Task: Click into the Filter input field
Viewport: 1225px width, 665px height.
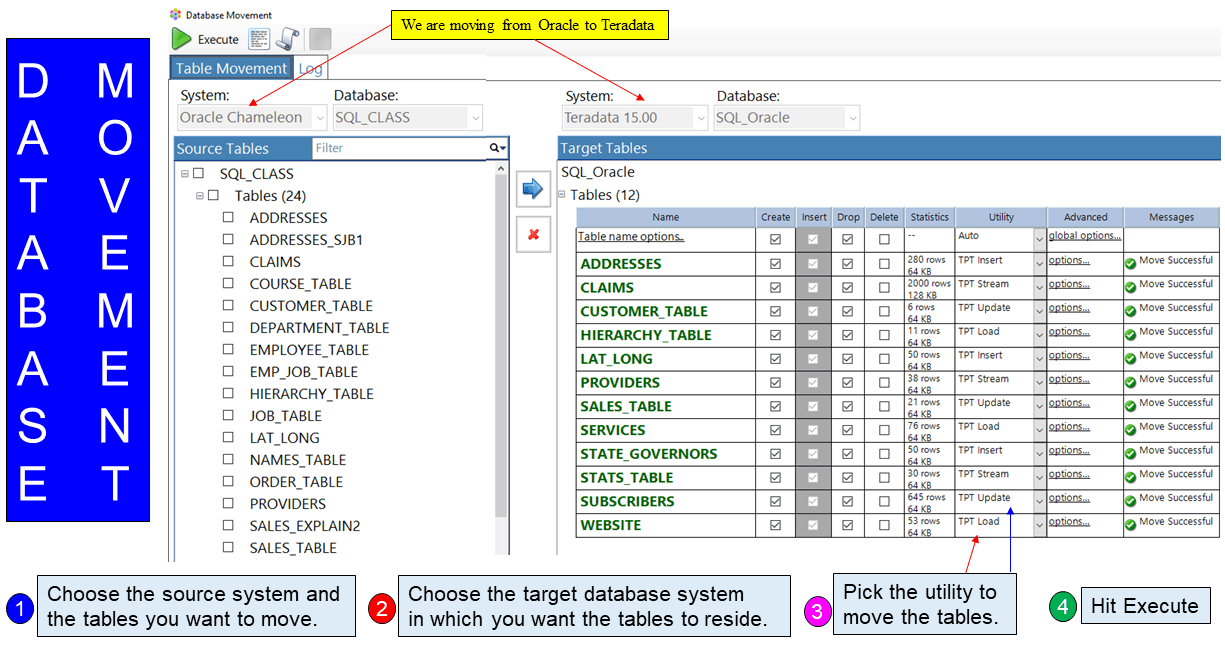Action: click(x=395, y=148)
